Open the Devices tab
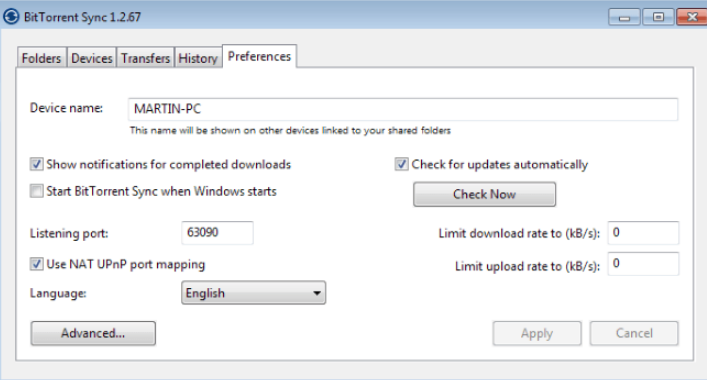This screenshot has width=707, height=380. 92,58
